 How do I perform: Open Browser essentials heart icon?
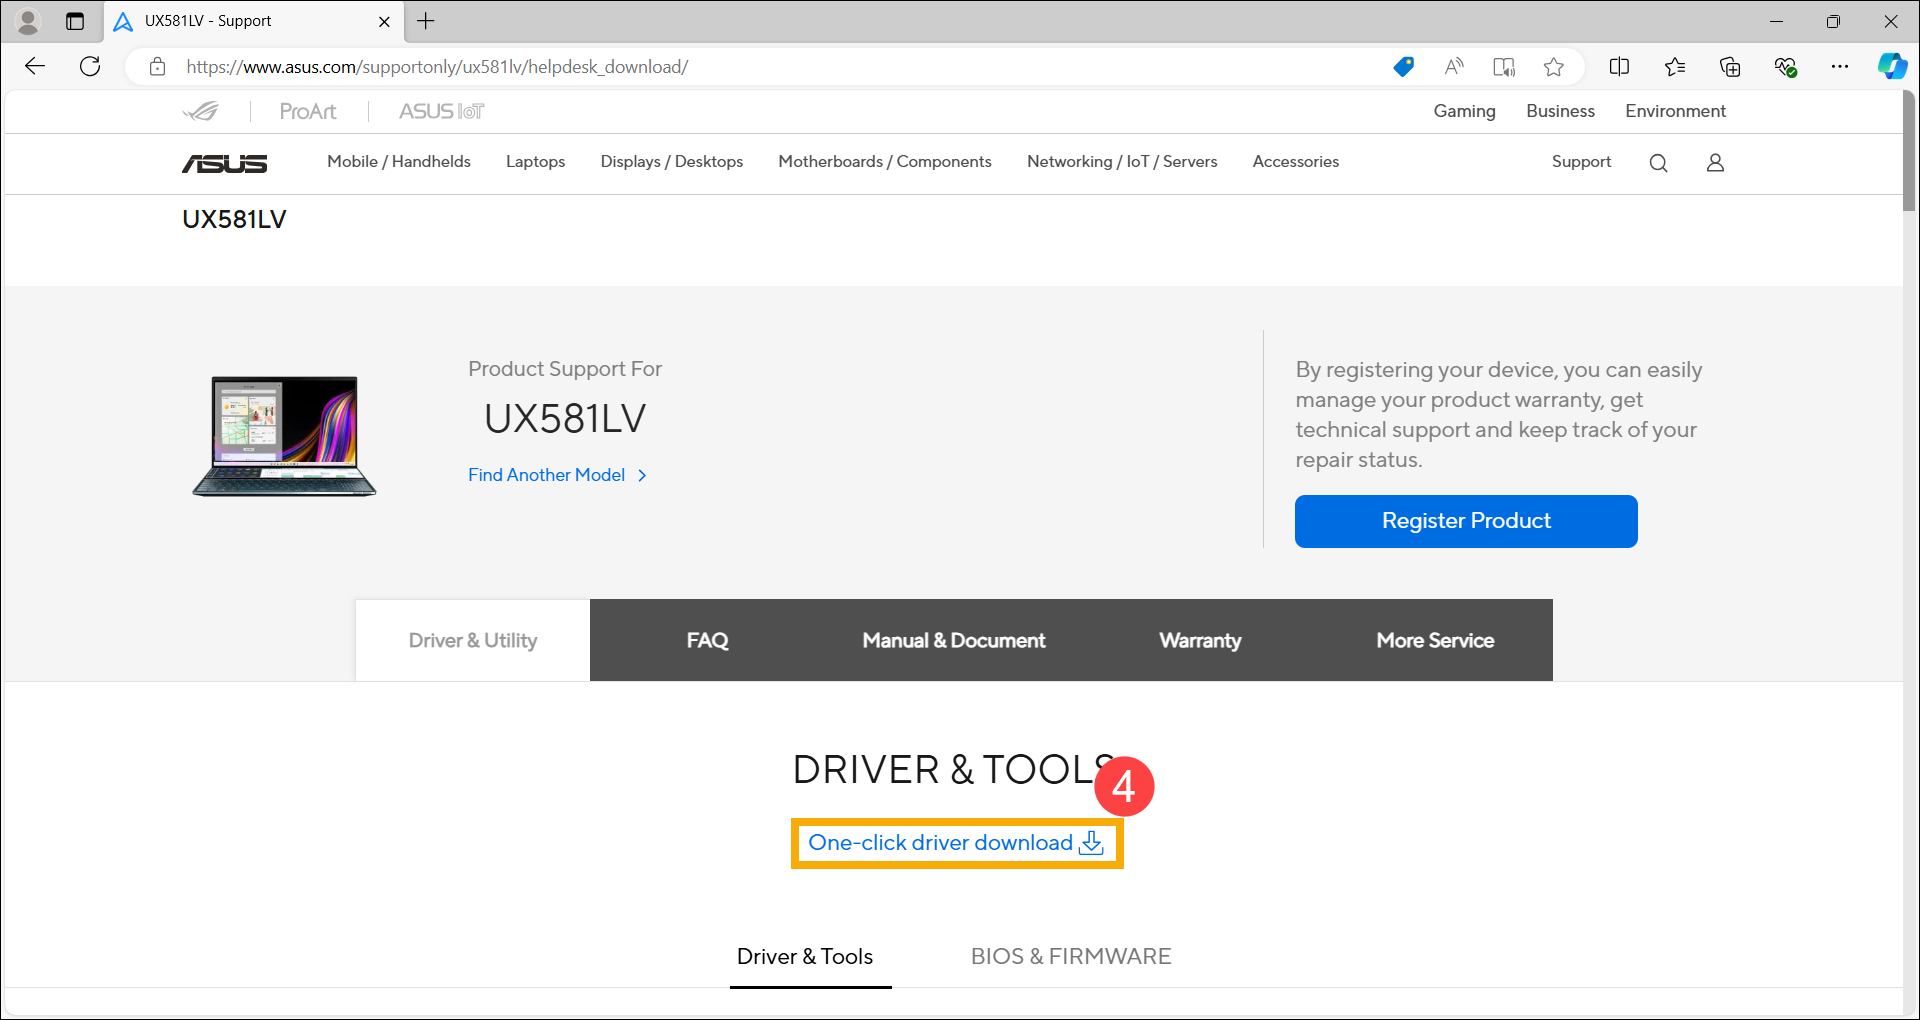(1786, 67)
